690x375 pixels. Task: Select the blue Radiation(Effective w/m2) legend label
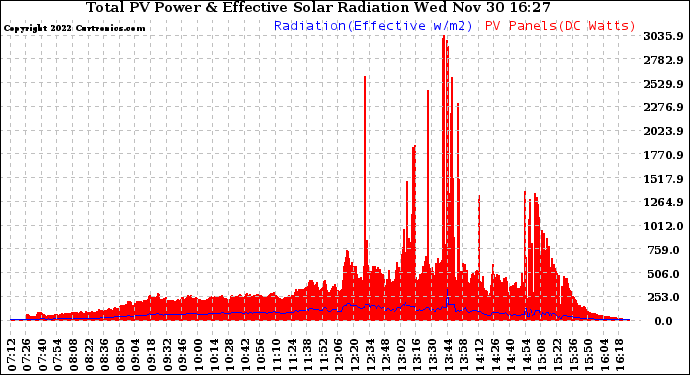tap(373, 26)
